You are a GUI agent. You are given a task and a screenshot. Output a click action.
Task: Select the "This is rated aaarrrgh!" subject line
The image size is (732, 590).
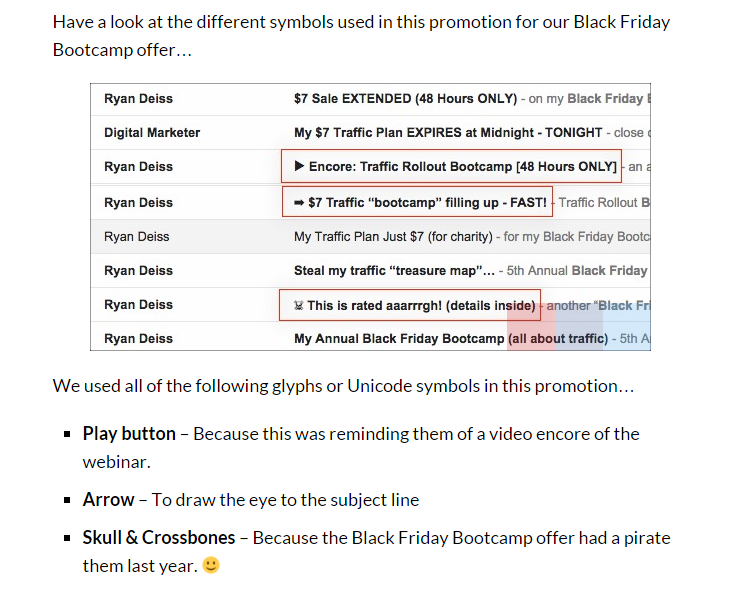420,305
